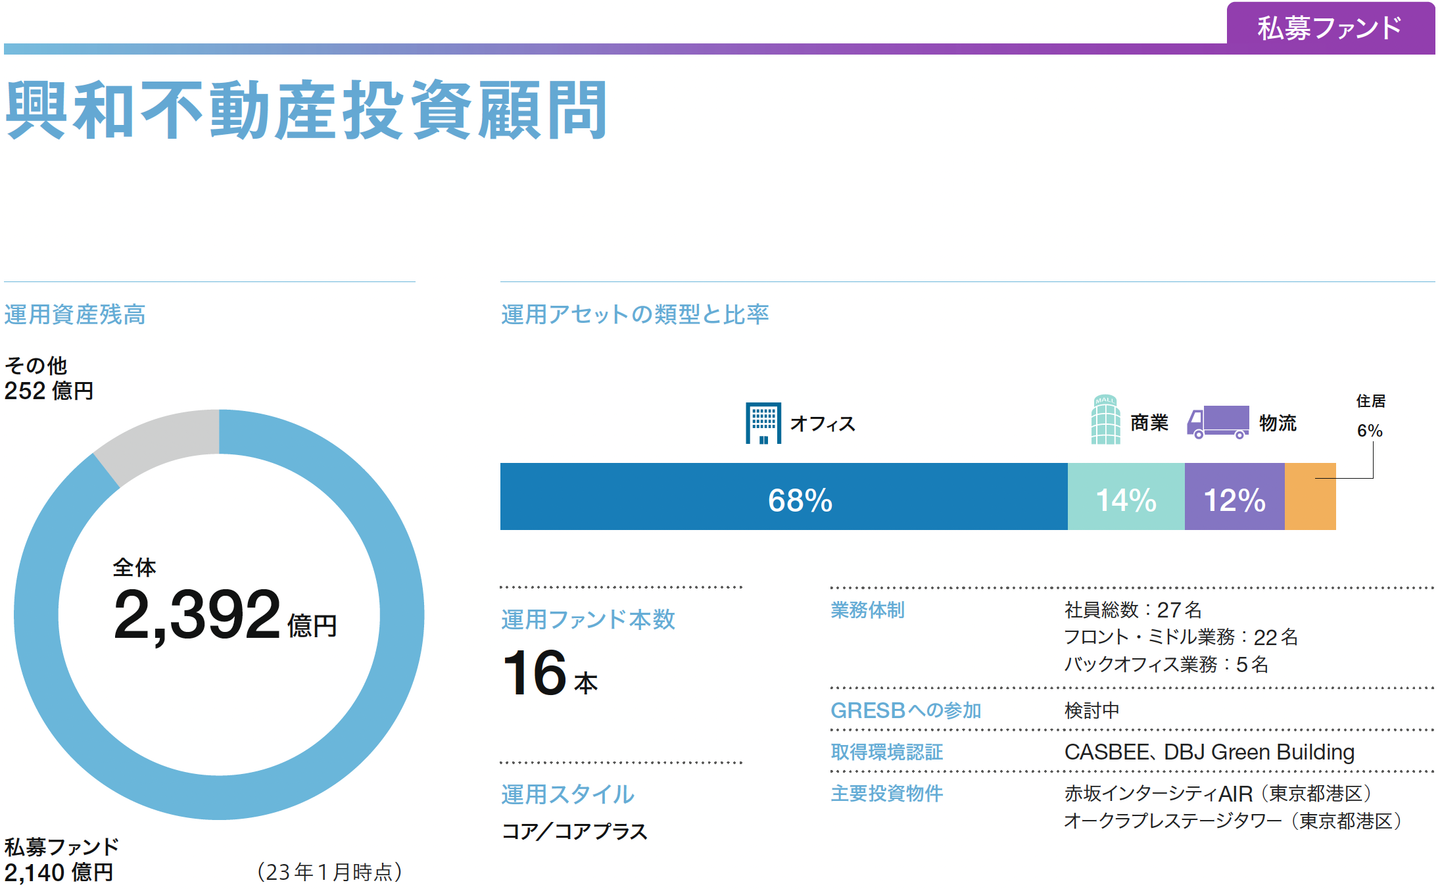This screenshot has width=1440, height=892.
Task: Click the 2,392 total value in donut
Action: [197, 614]
